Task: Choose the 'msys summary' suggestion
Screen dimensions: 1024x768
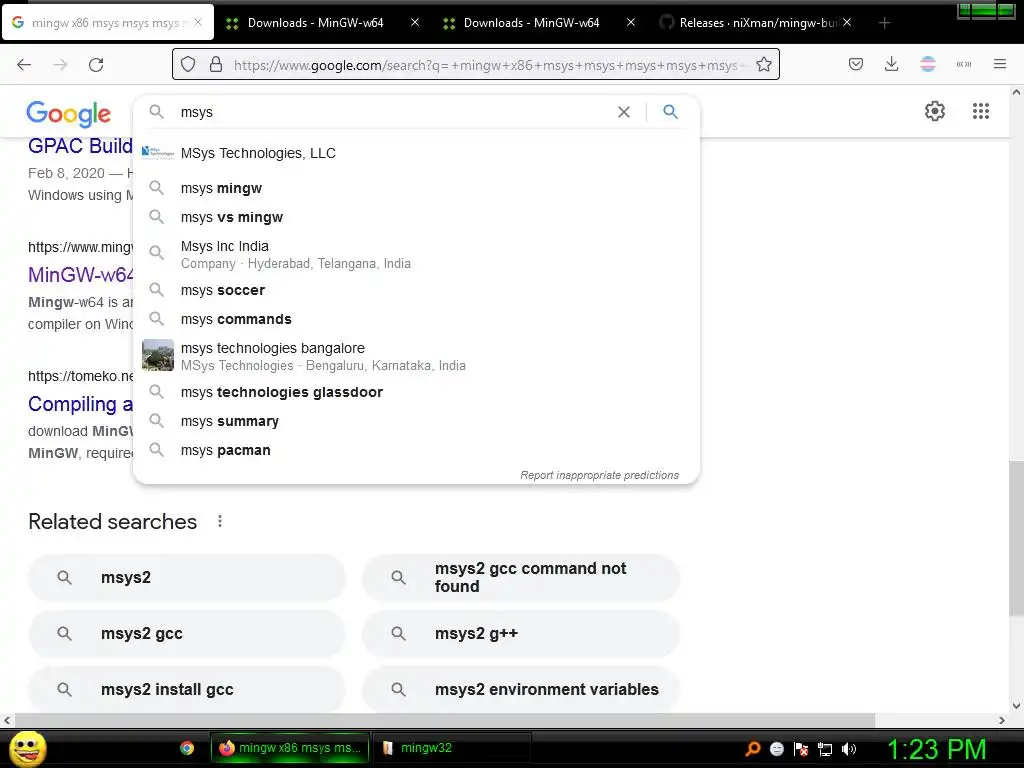Action: click(x=416, y=421)
